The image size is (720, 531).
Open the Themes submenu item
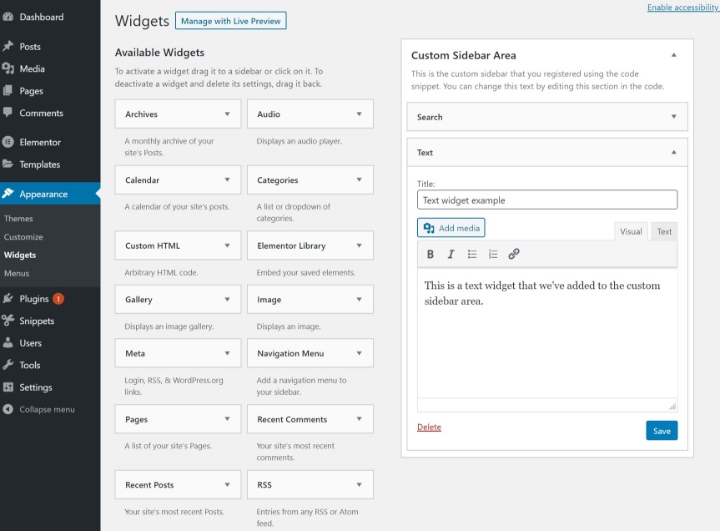tap(18, 219)
